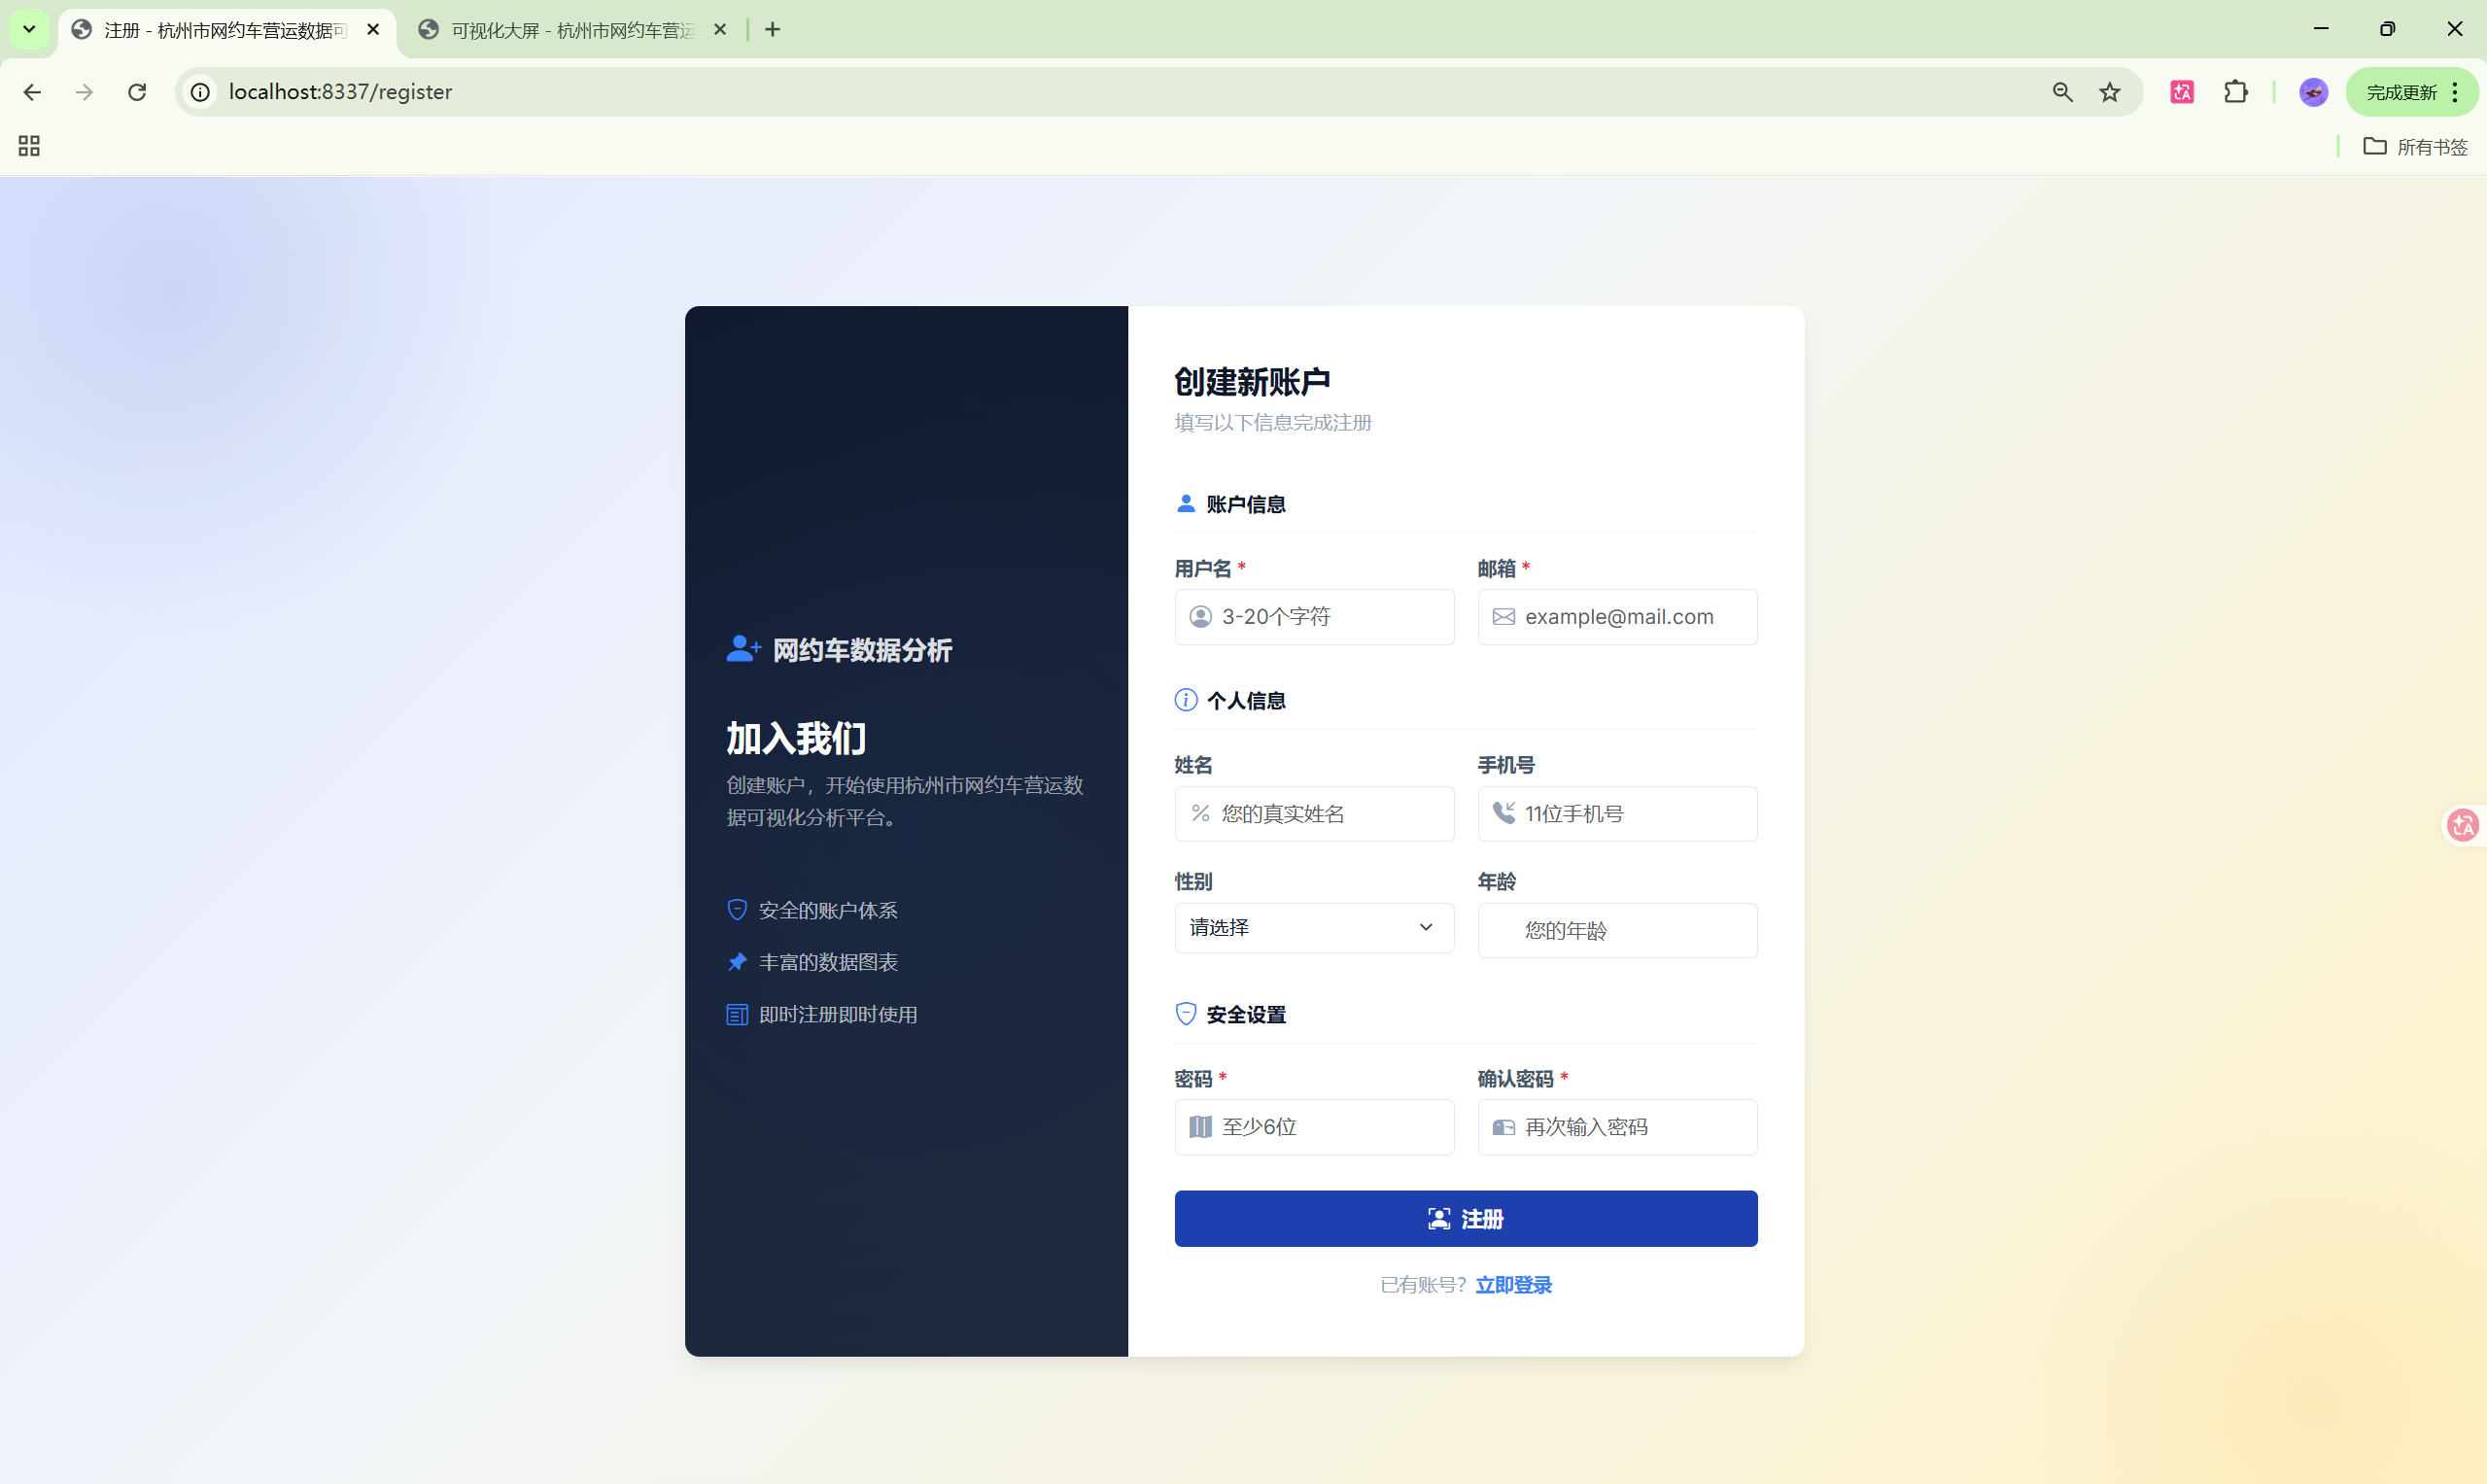Click the document icon beside 即时注册即时使用
This screenshot has height=1484, width=2487.
[737, 1013]
